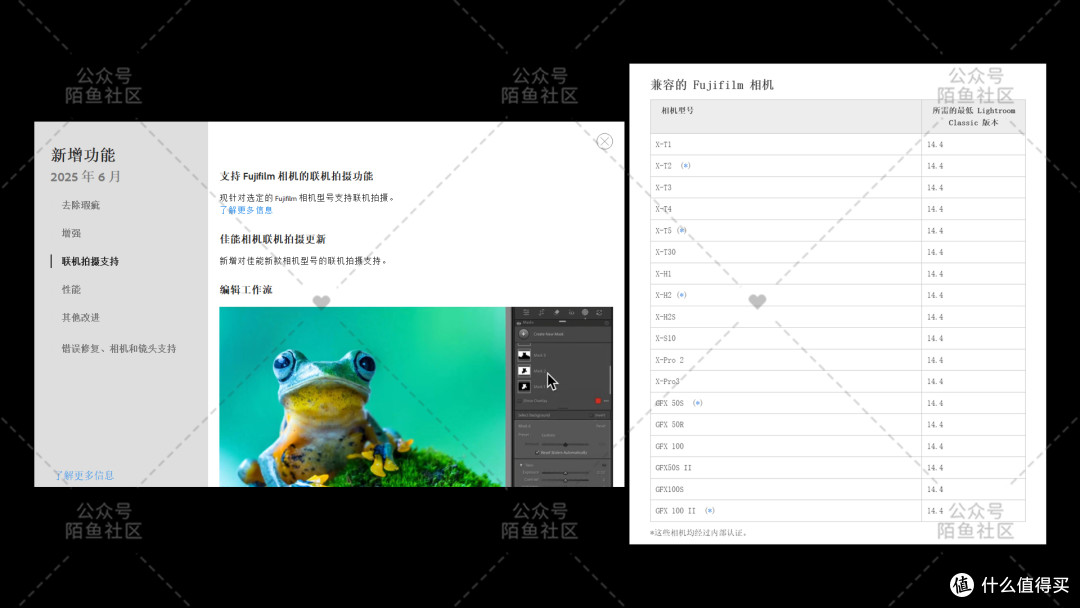Click the asterisk link beside X-T2
1080x608 pixels.
pyautogui.click(x=685, y=166)
